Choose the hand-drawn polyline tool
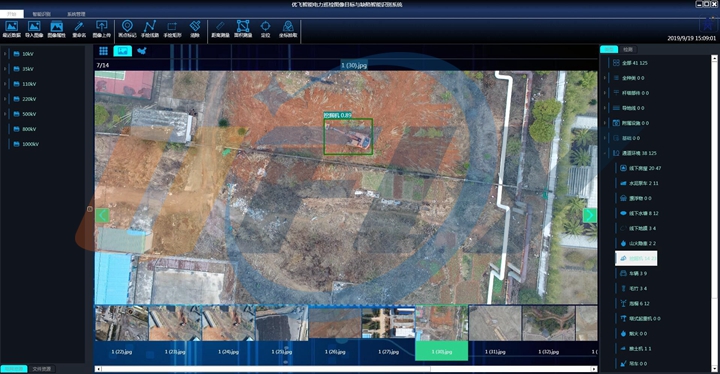This screenshot has width=720, height=374. coord(150,29)
